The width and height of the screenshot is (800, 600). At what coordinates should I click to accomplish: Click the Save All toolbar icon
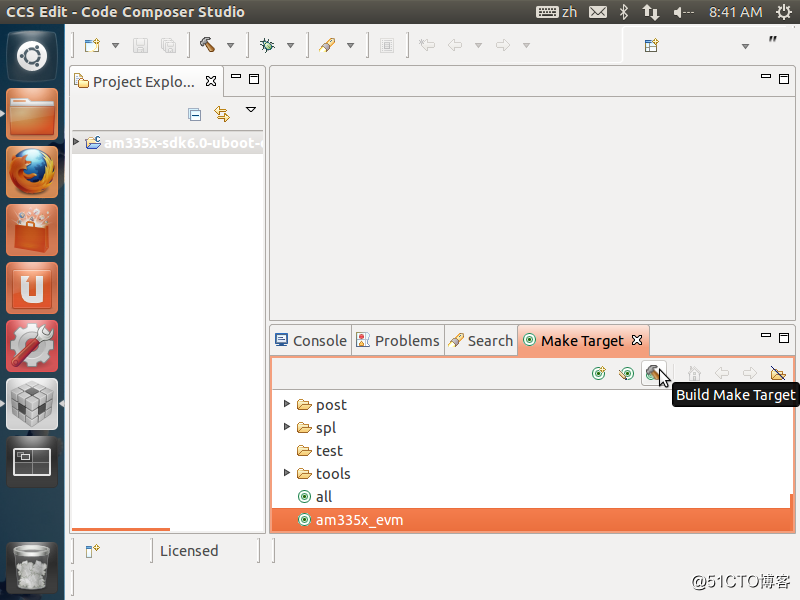tap(168, 45)
